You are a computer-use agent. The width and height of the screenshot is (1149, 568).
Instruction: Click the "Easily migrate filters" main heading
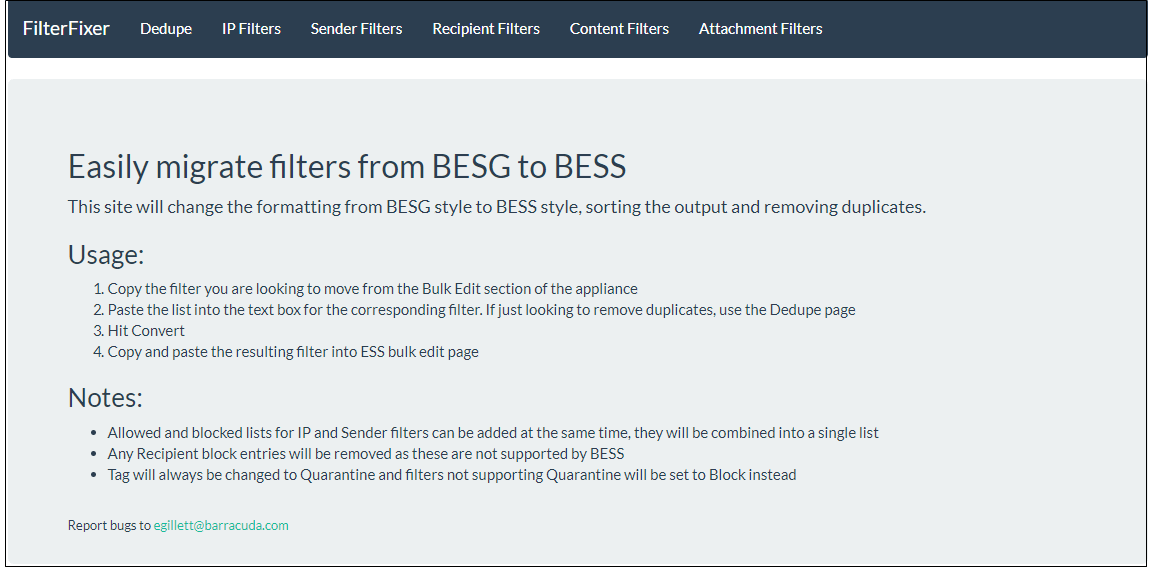pos(347,167)
